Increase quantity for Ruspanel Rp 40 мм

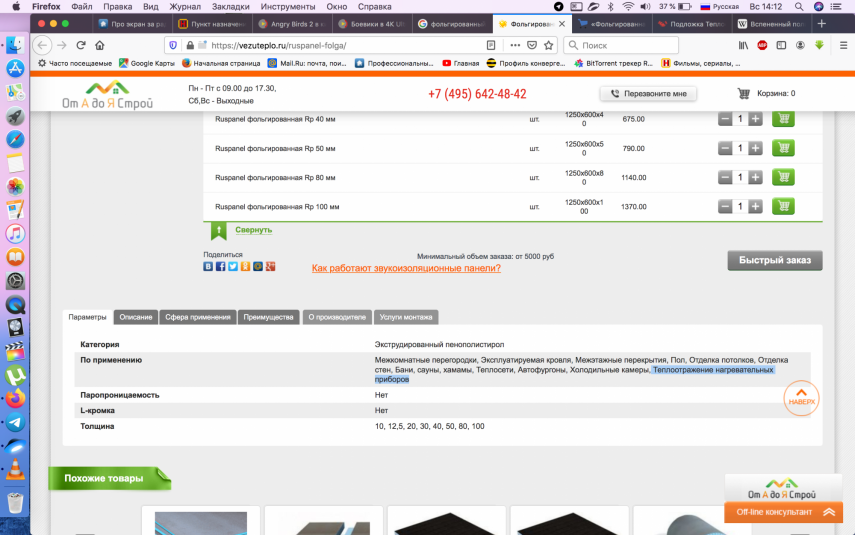(755, 119)
